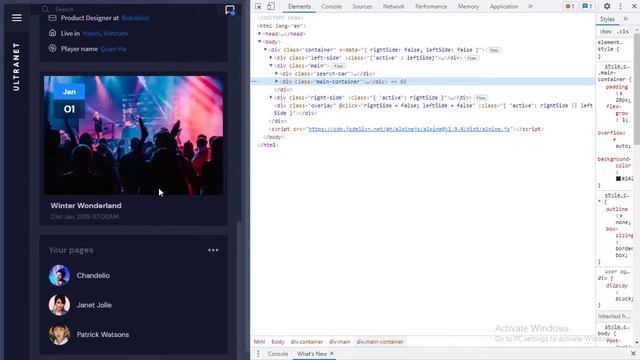The width and height of the screenshot is (640, 360).
Task: Open the Patrick Watsons page
Action: (102, 334)
